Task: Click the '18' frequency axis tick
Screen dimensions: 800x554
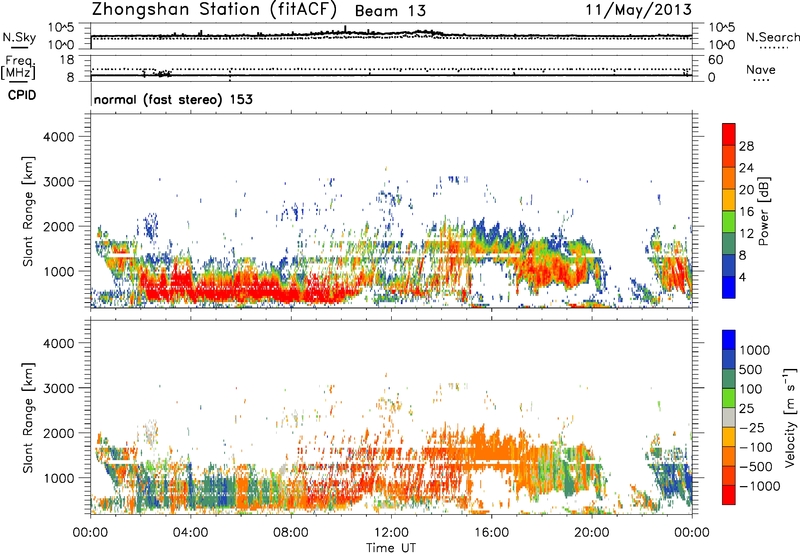Action: pos(67,60)
